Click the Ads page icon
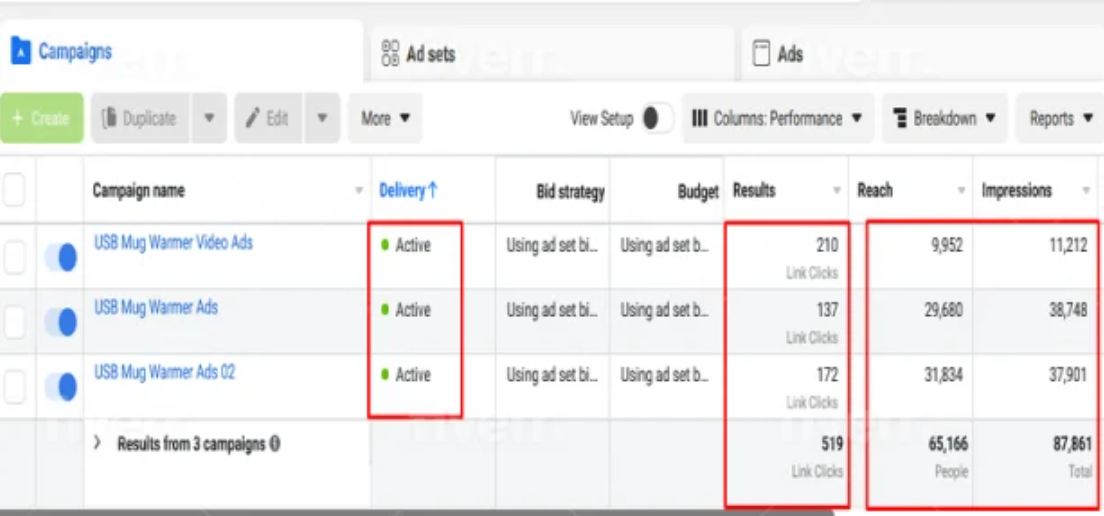Viewport: 1104px width, 516px height. tap(761, 53)
